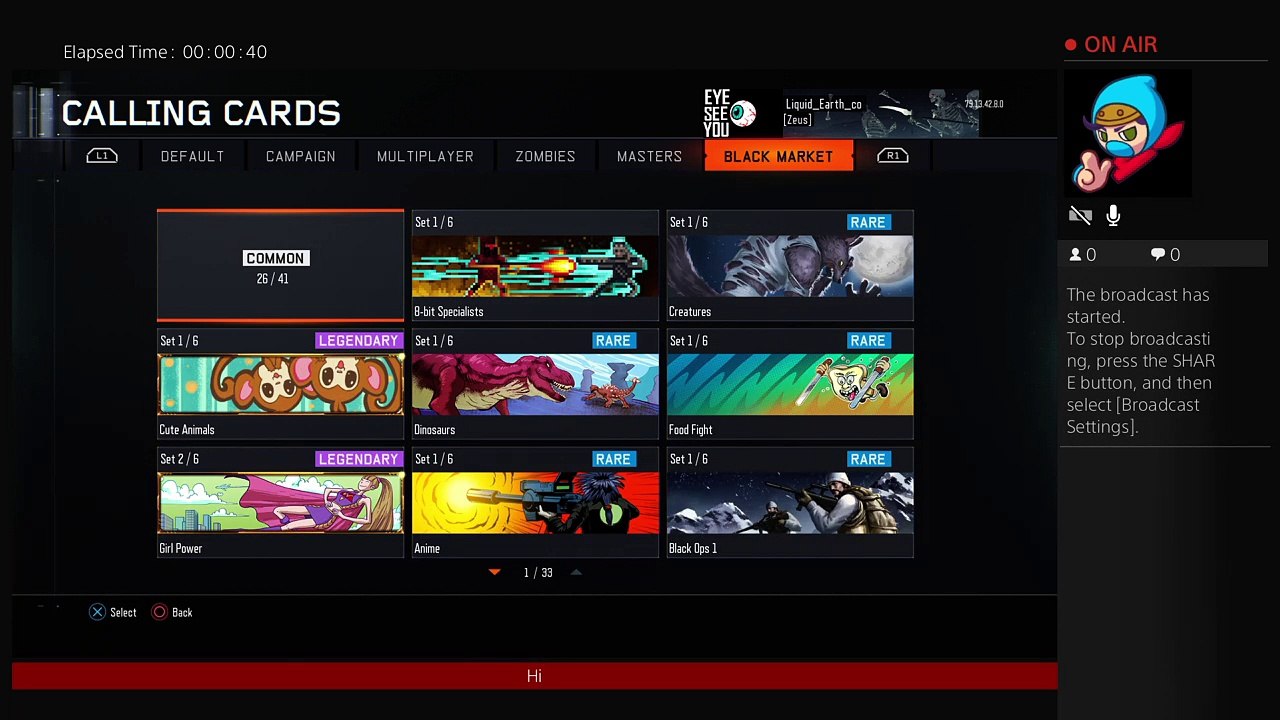Click the red Hi comment bar
This screenshot has width=1280, height=720.
tap(534, 676)
